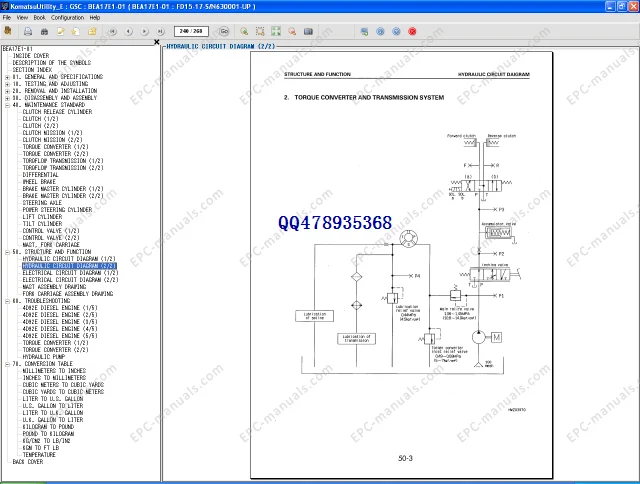Go to previous page arrow
The width and height of the screenshot is (640, 484).
coord(129,31)
